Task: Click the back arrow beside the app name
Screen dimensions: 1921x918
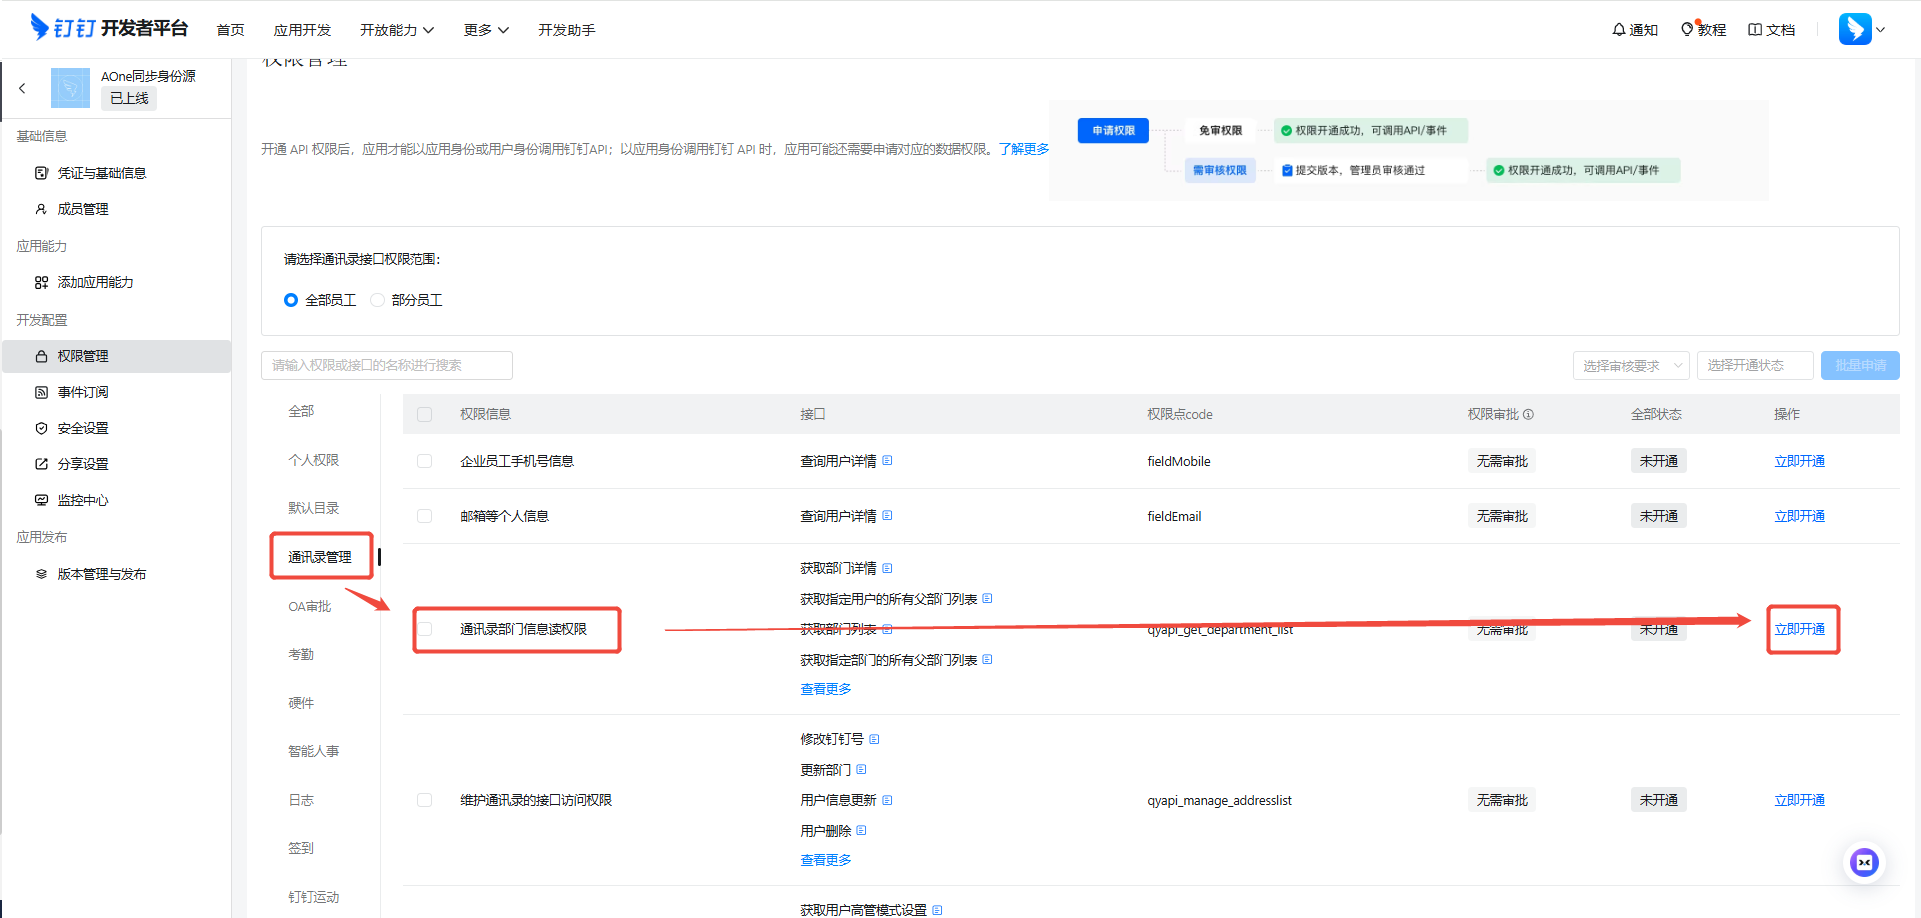Action: [x=22, y=88]
